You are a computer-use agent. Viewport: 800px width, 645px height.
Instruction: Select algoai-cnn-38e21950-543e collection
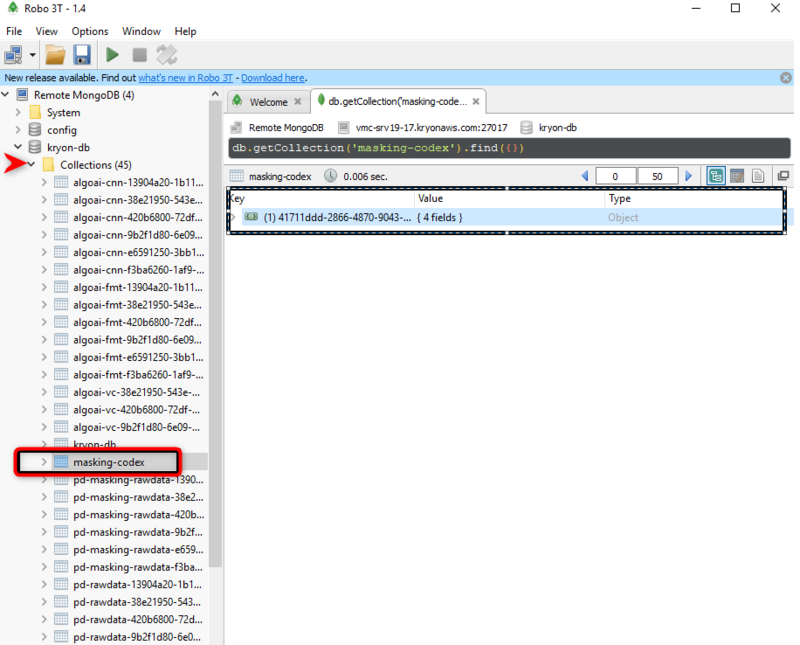[138, 200]
